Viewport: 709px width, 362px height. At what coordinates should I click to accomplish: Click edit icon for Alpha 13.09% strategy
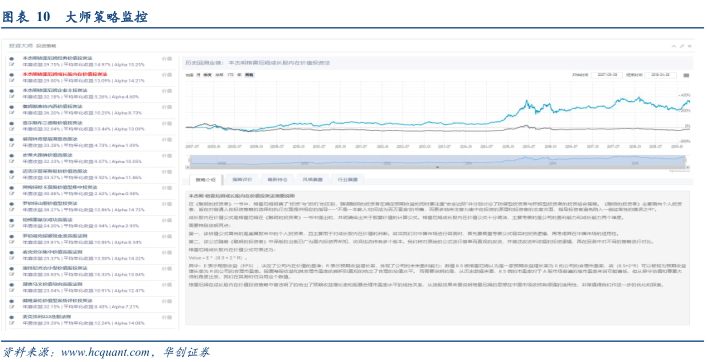click(x=12, y=129)
